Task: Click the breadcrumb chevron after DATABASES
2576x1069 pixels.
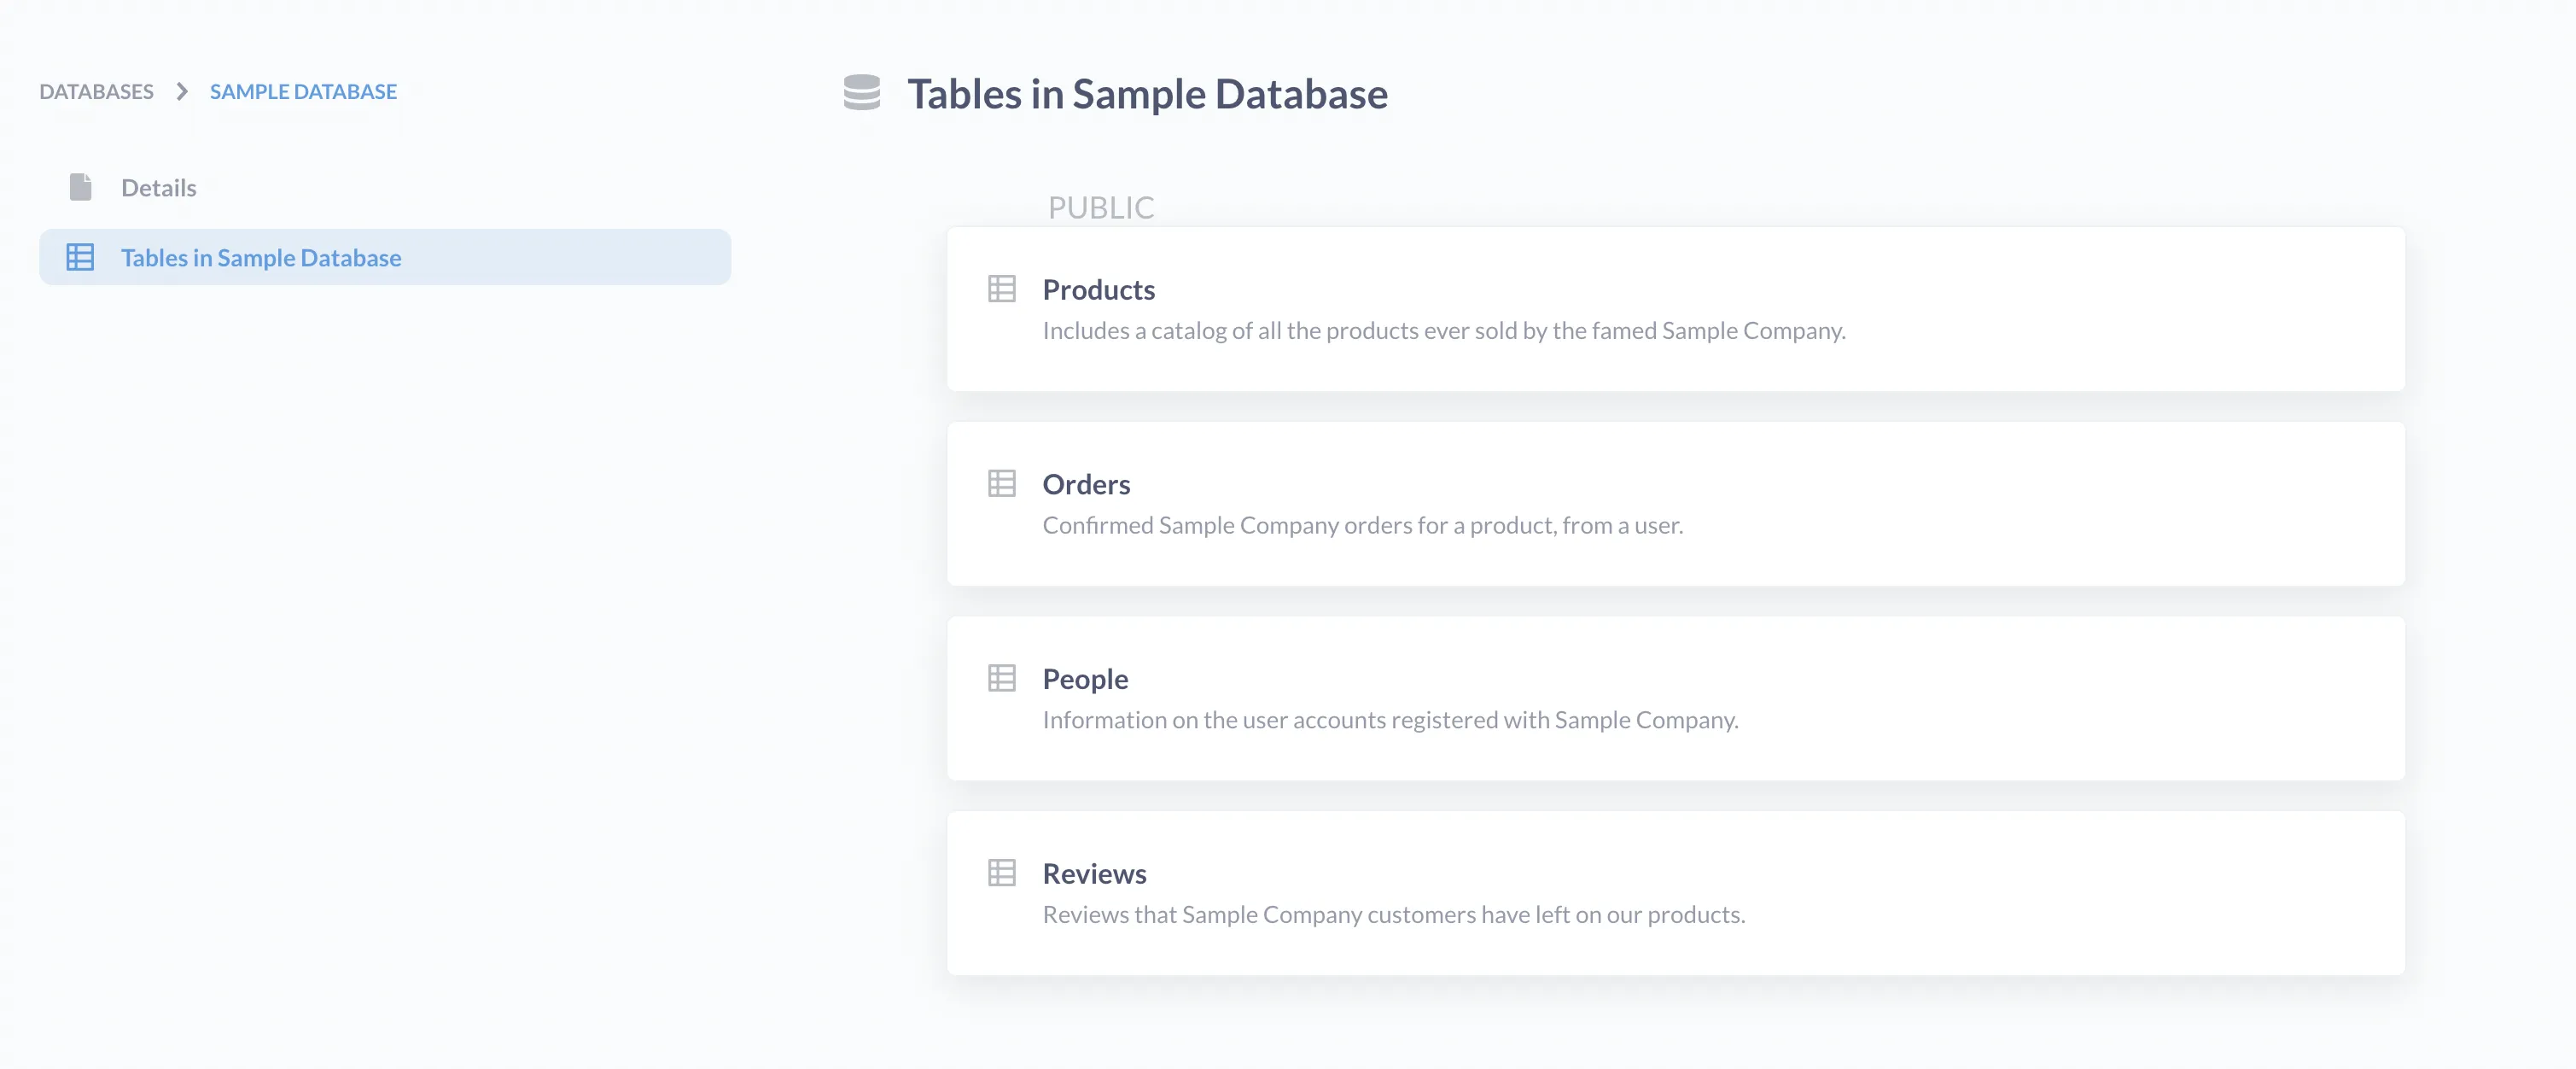Action: [181, 91]
